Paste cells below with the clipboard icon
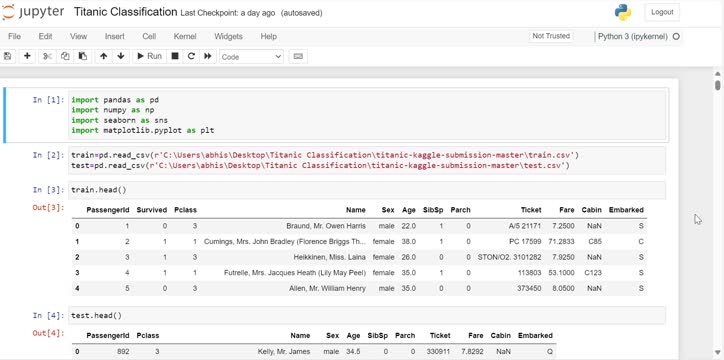This screenshot has width=724, height=360. [83, 56]
